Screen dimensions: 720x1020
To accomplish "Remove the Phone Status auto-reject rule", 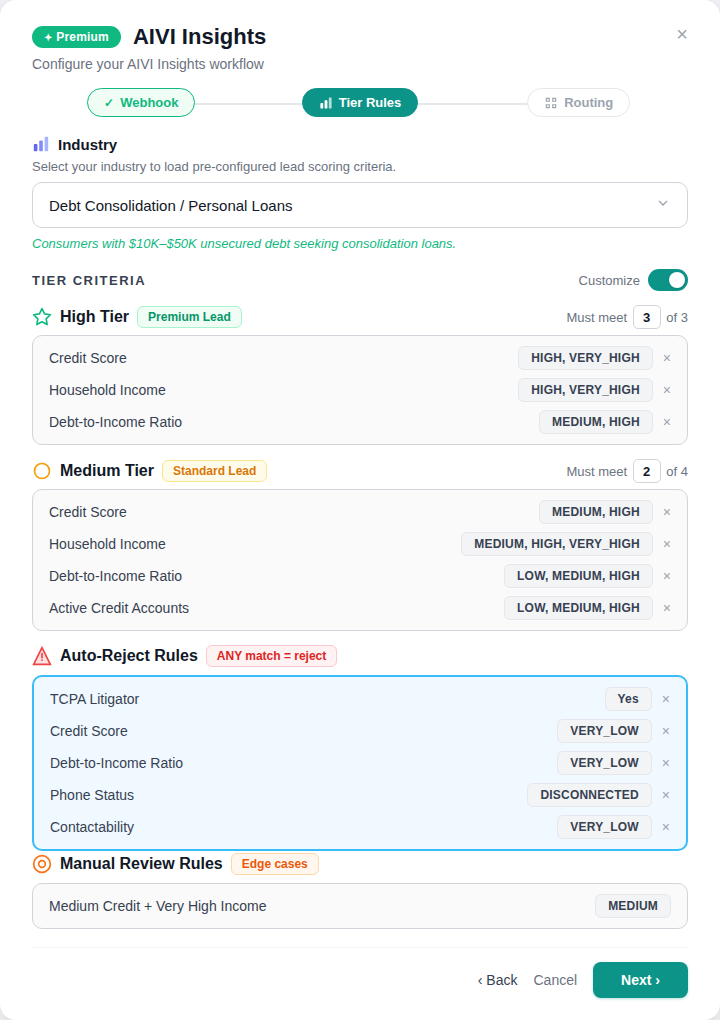I will tap(665, 795).
